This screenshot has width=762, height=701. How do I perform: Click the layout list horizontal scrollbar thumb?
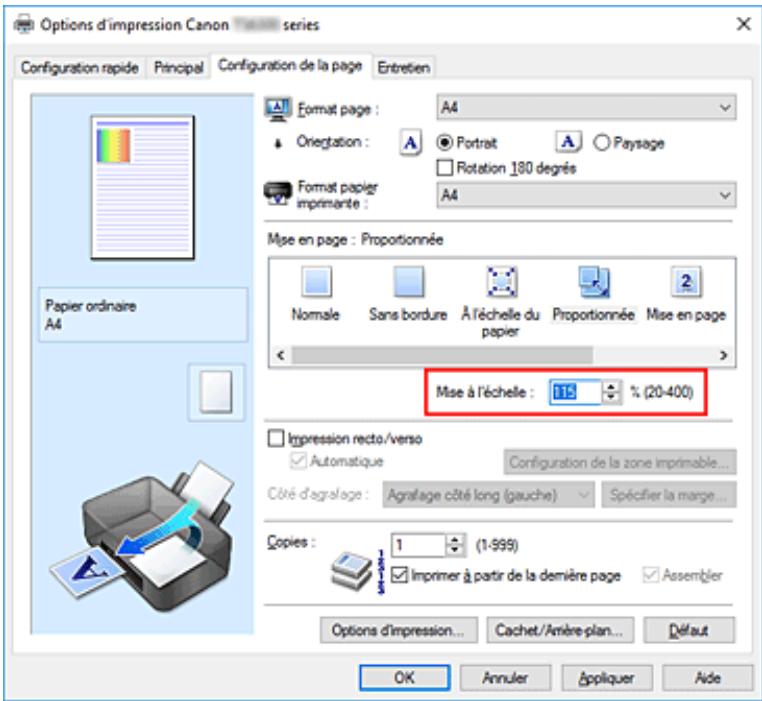[442, 355]
